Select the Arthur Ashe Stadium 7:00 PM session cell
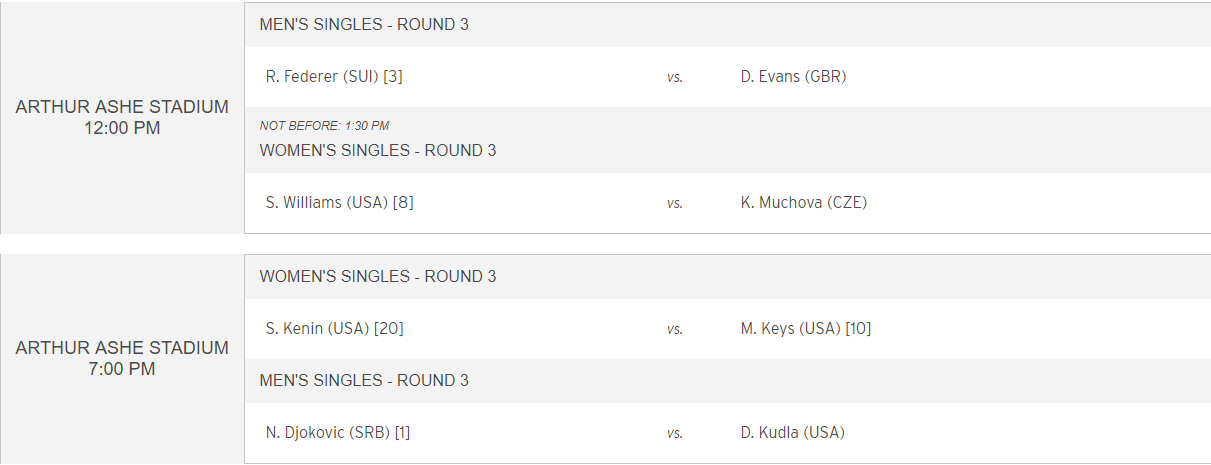The image size is (1211, 465). tap(122, 359)
